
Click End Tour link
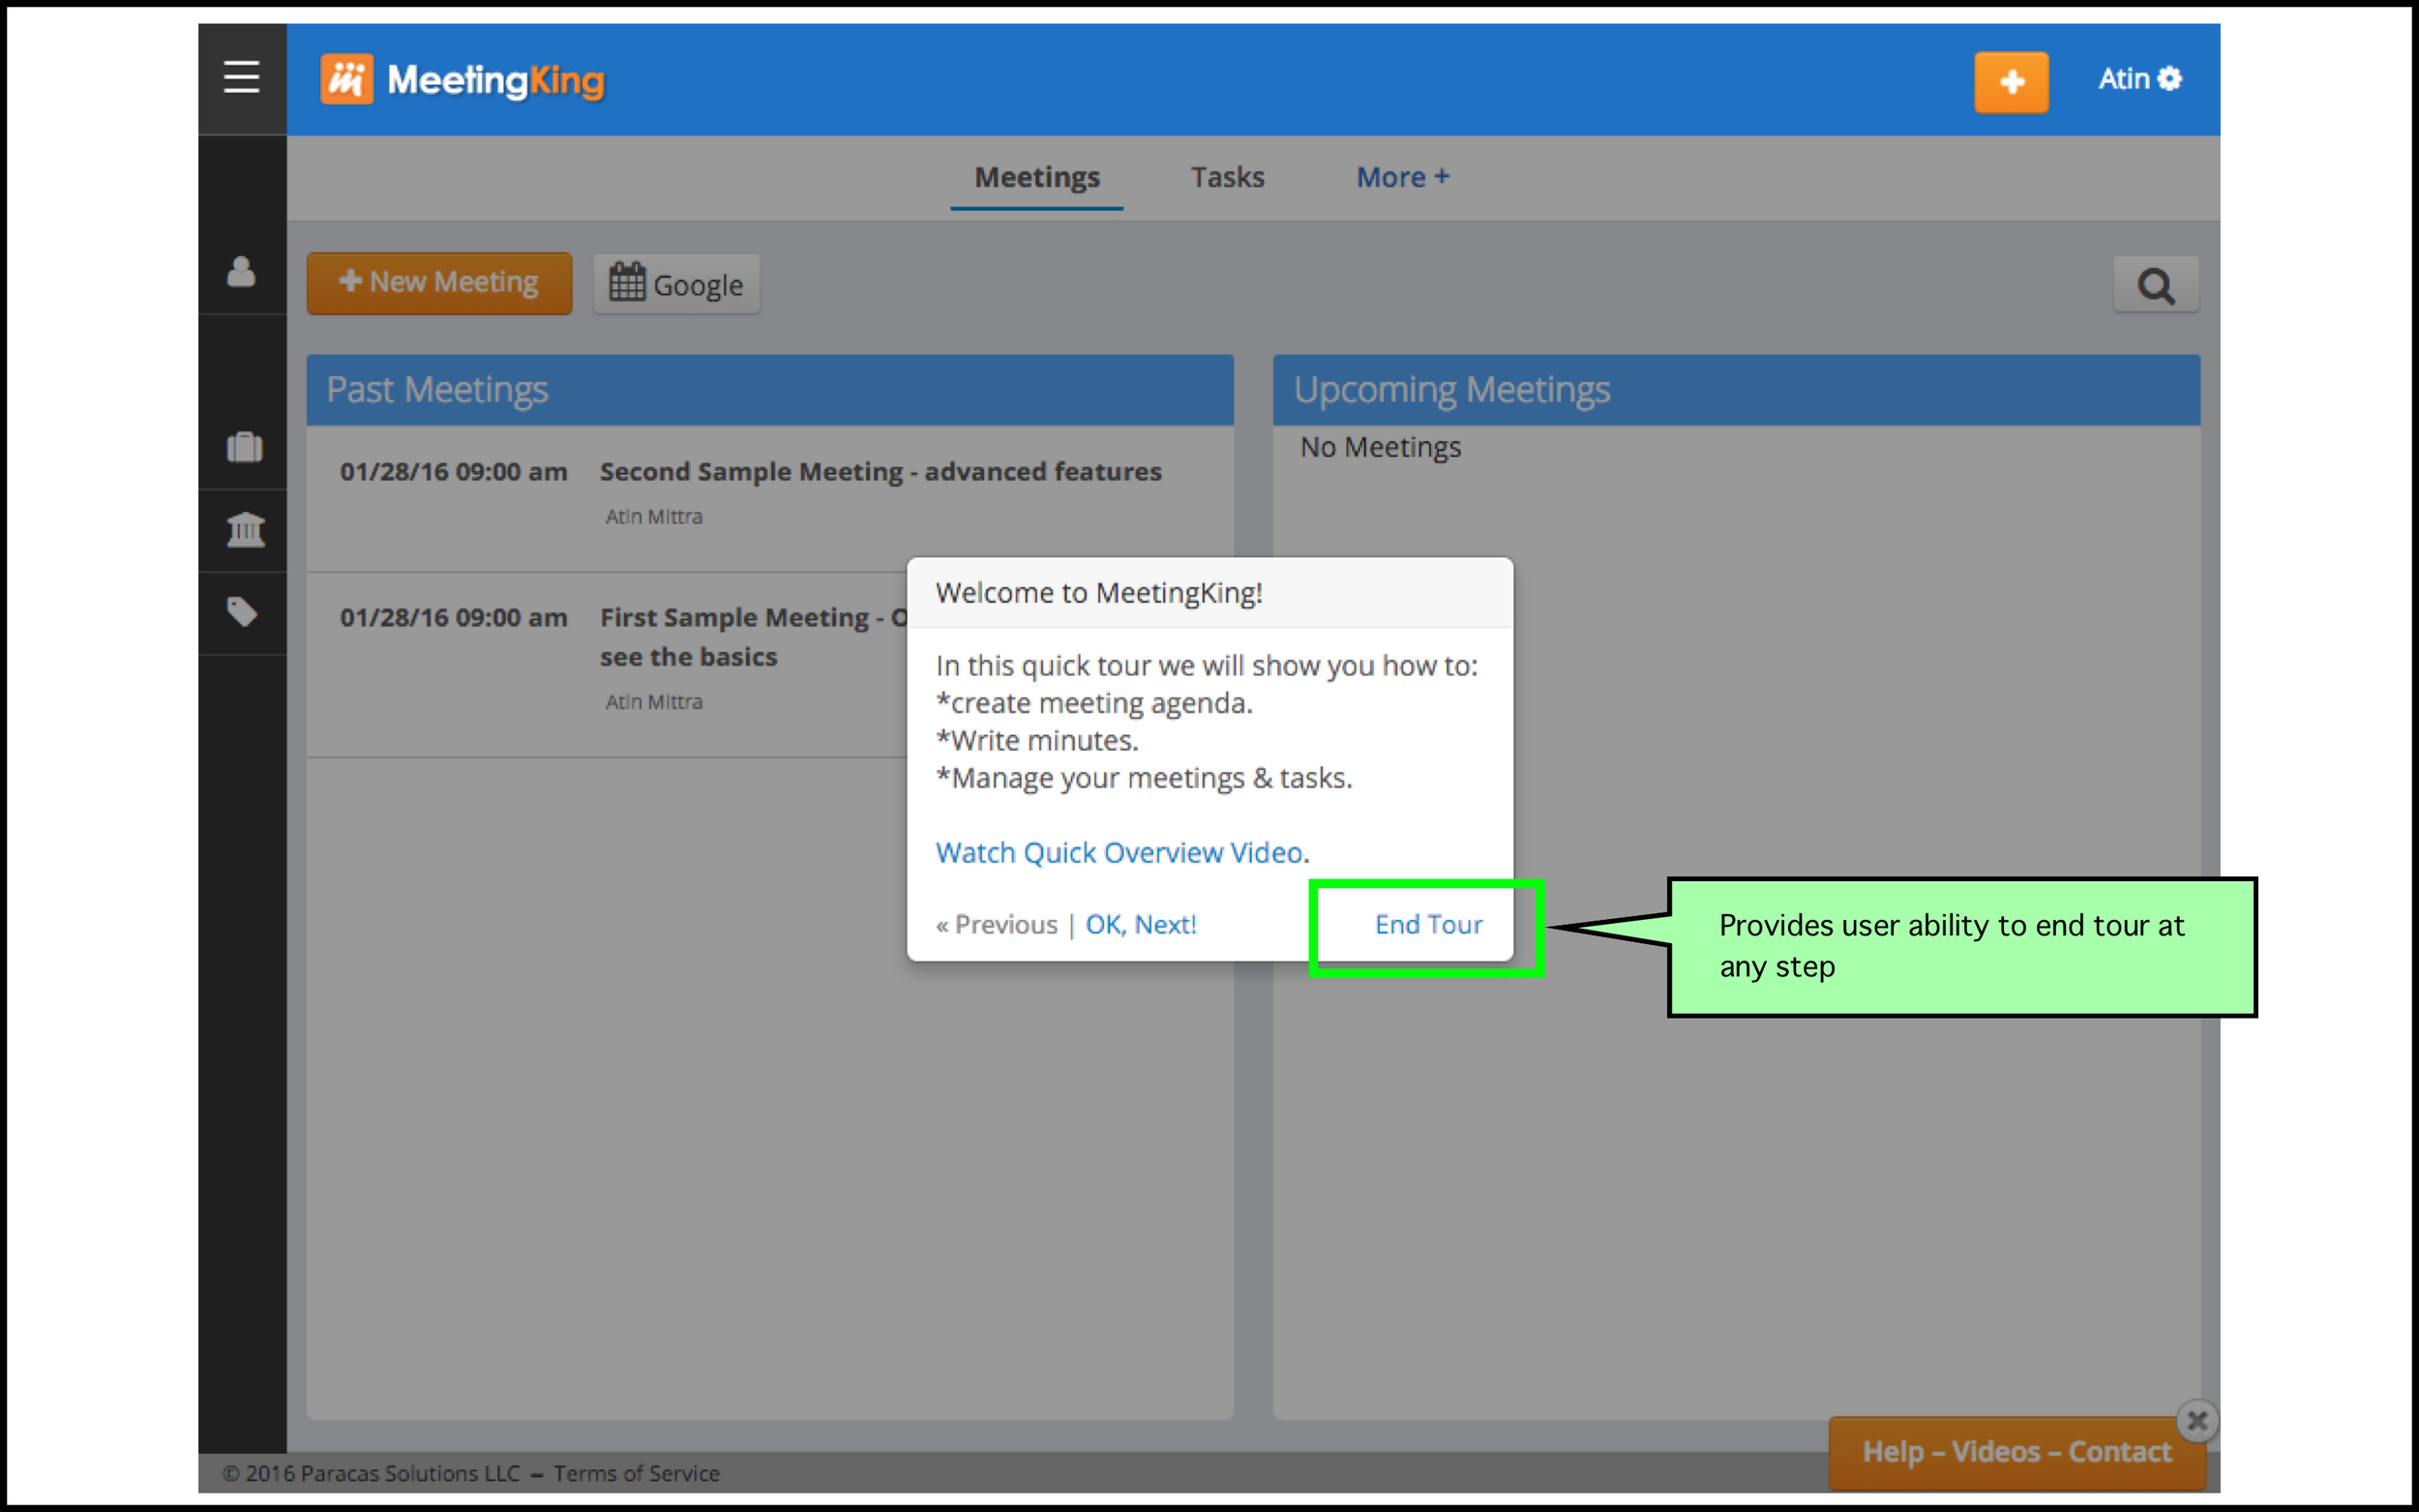pyautogui.click(x=1428, y=924)
